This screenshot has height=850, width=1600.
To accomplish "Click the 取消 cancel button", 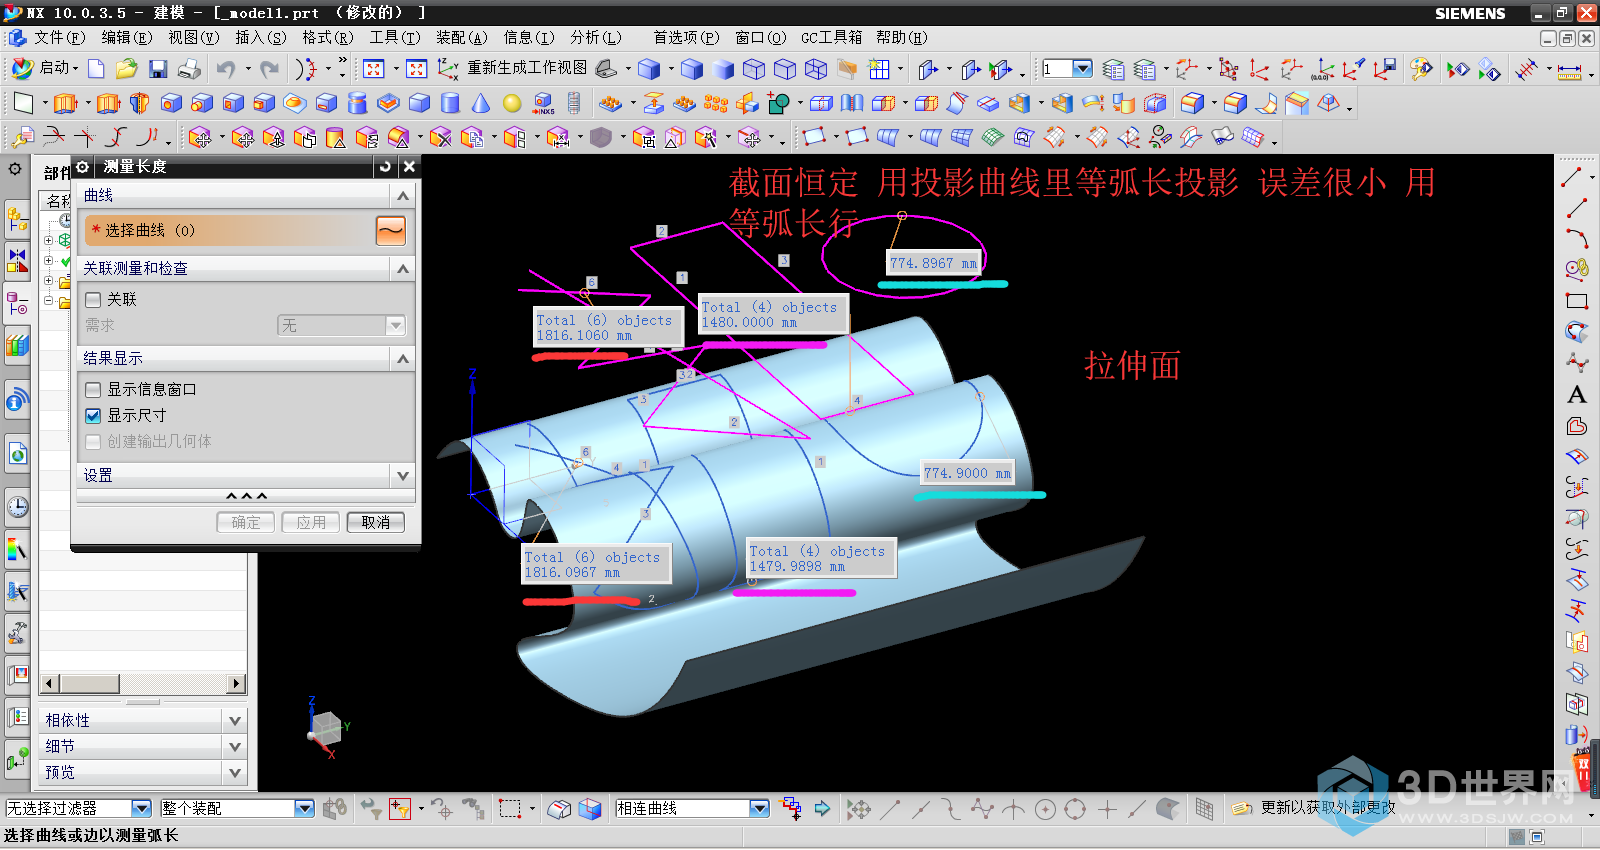I will click(376, 522).
